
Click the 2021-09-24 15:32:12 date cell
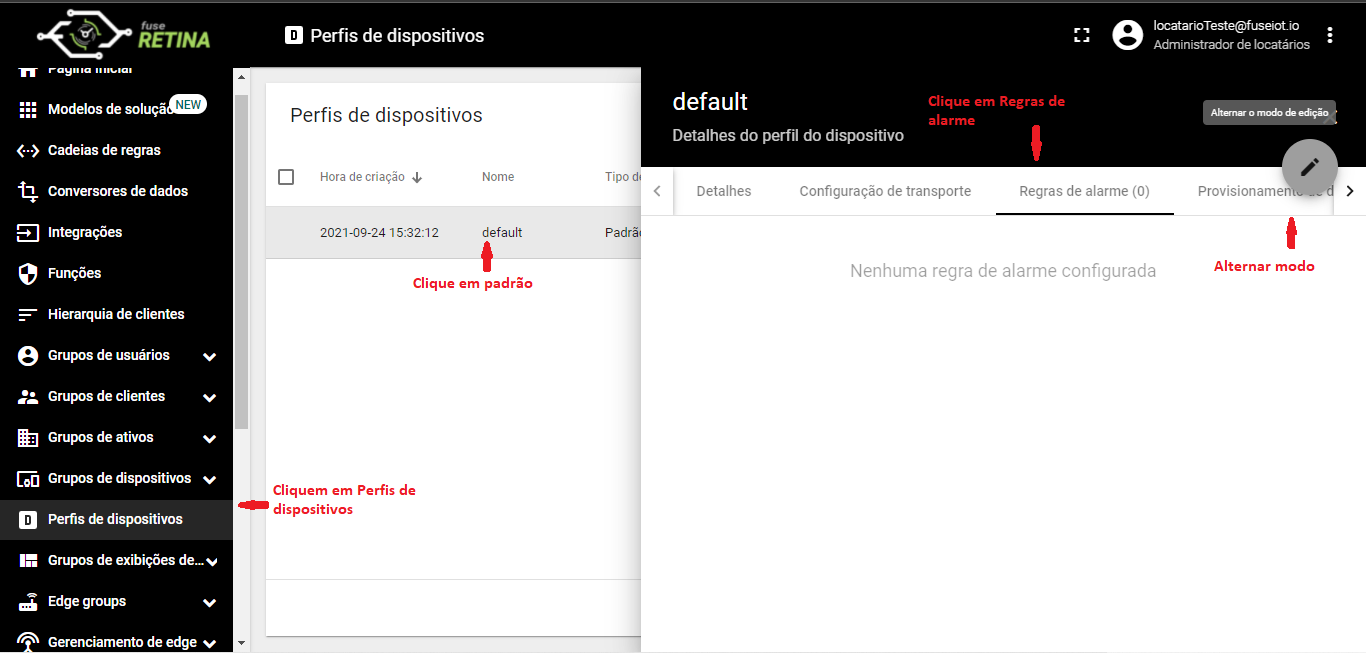click(379, 232)
